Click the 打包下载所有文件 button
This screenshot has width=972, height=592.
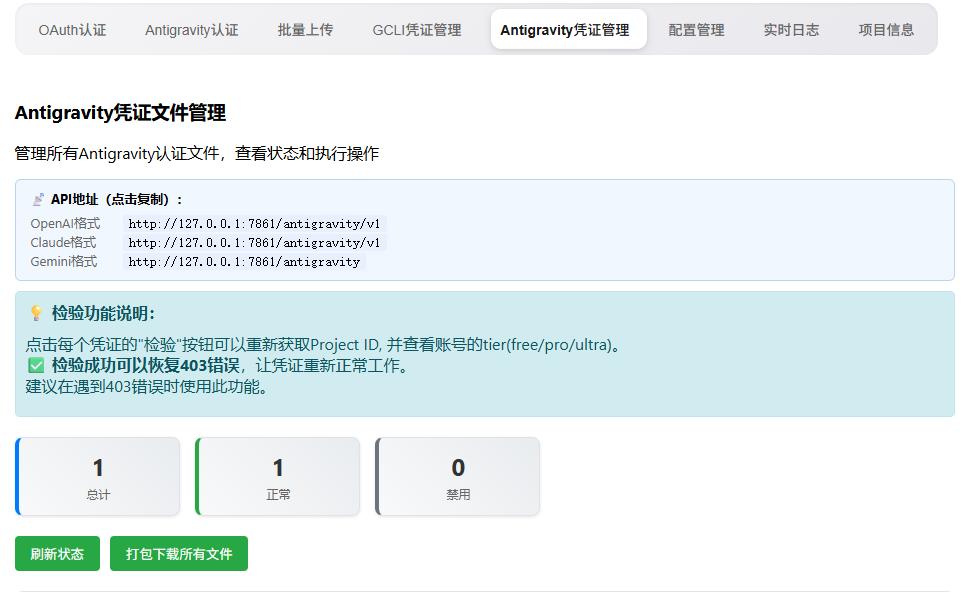[x=179, y=554]
